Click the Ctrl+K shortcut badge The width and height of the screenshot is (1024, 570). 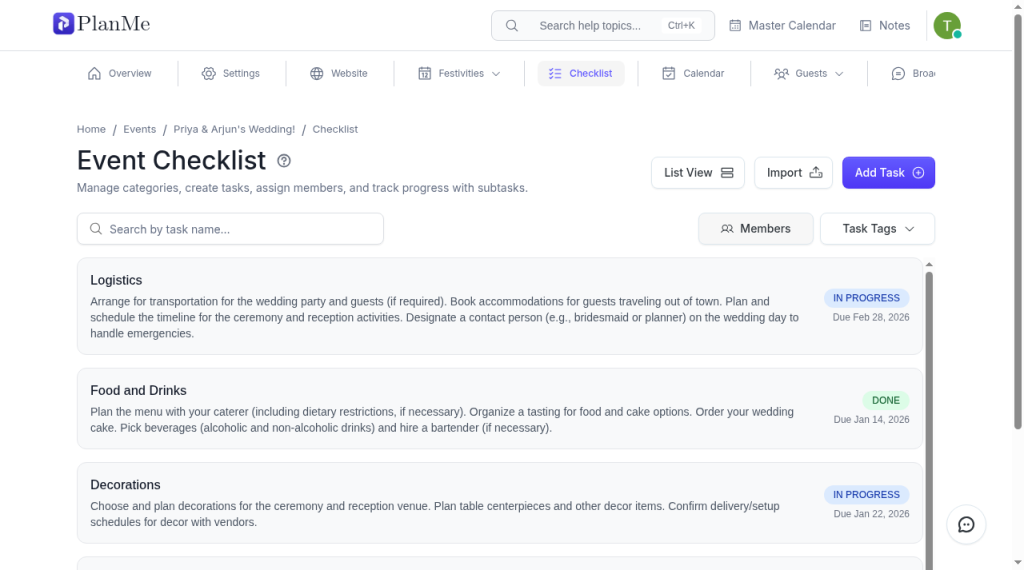point(680,25)
